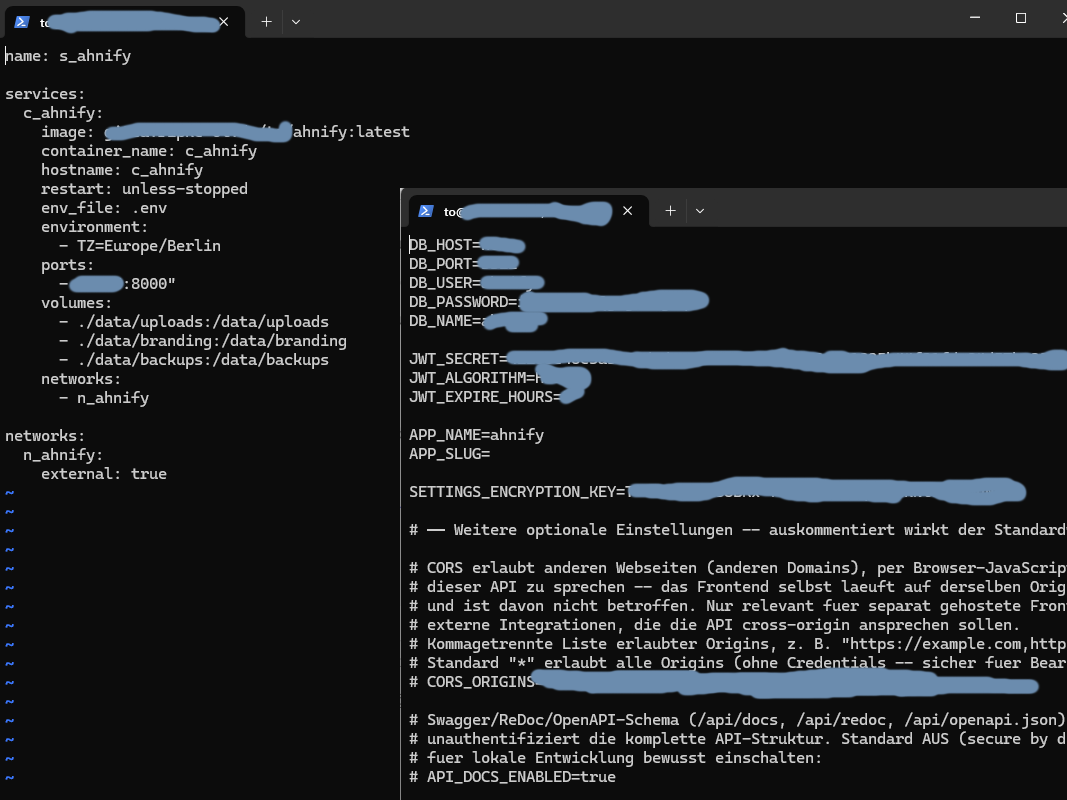
Task: Click './data/branding:/data/branding' volume entry
Action: pos(212,341)
